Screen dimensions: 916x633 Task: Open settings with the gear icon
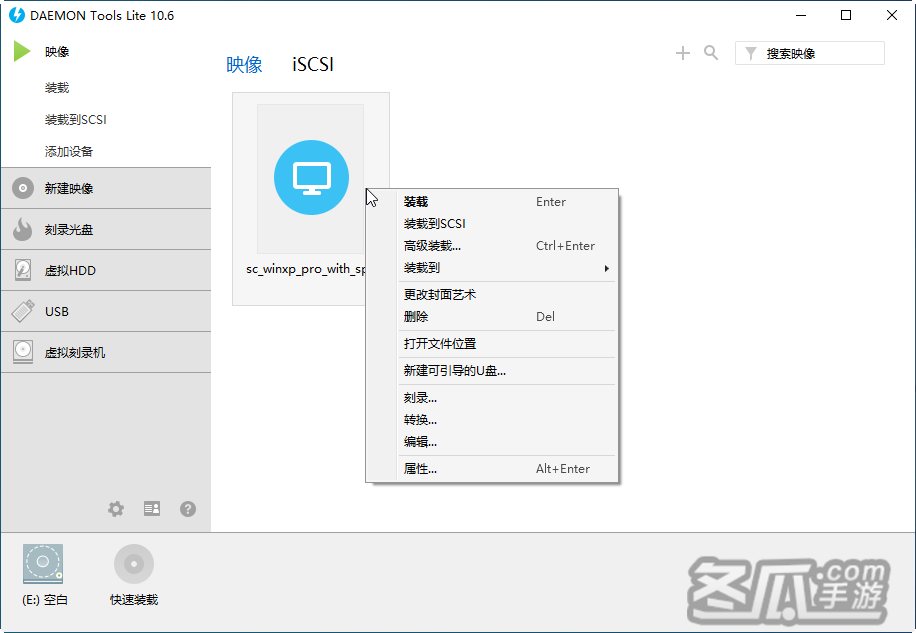click(116, 509)
